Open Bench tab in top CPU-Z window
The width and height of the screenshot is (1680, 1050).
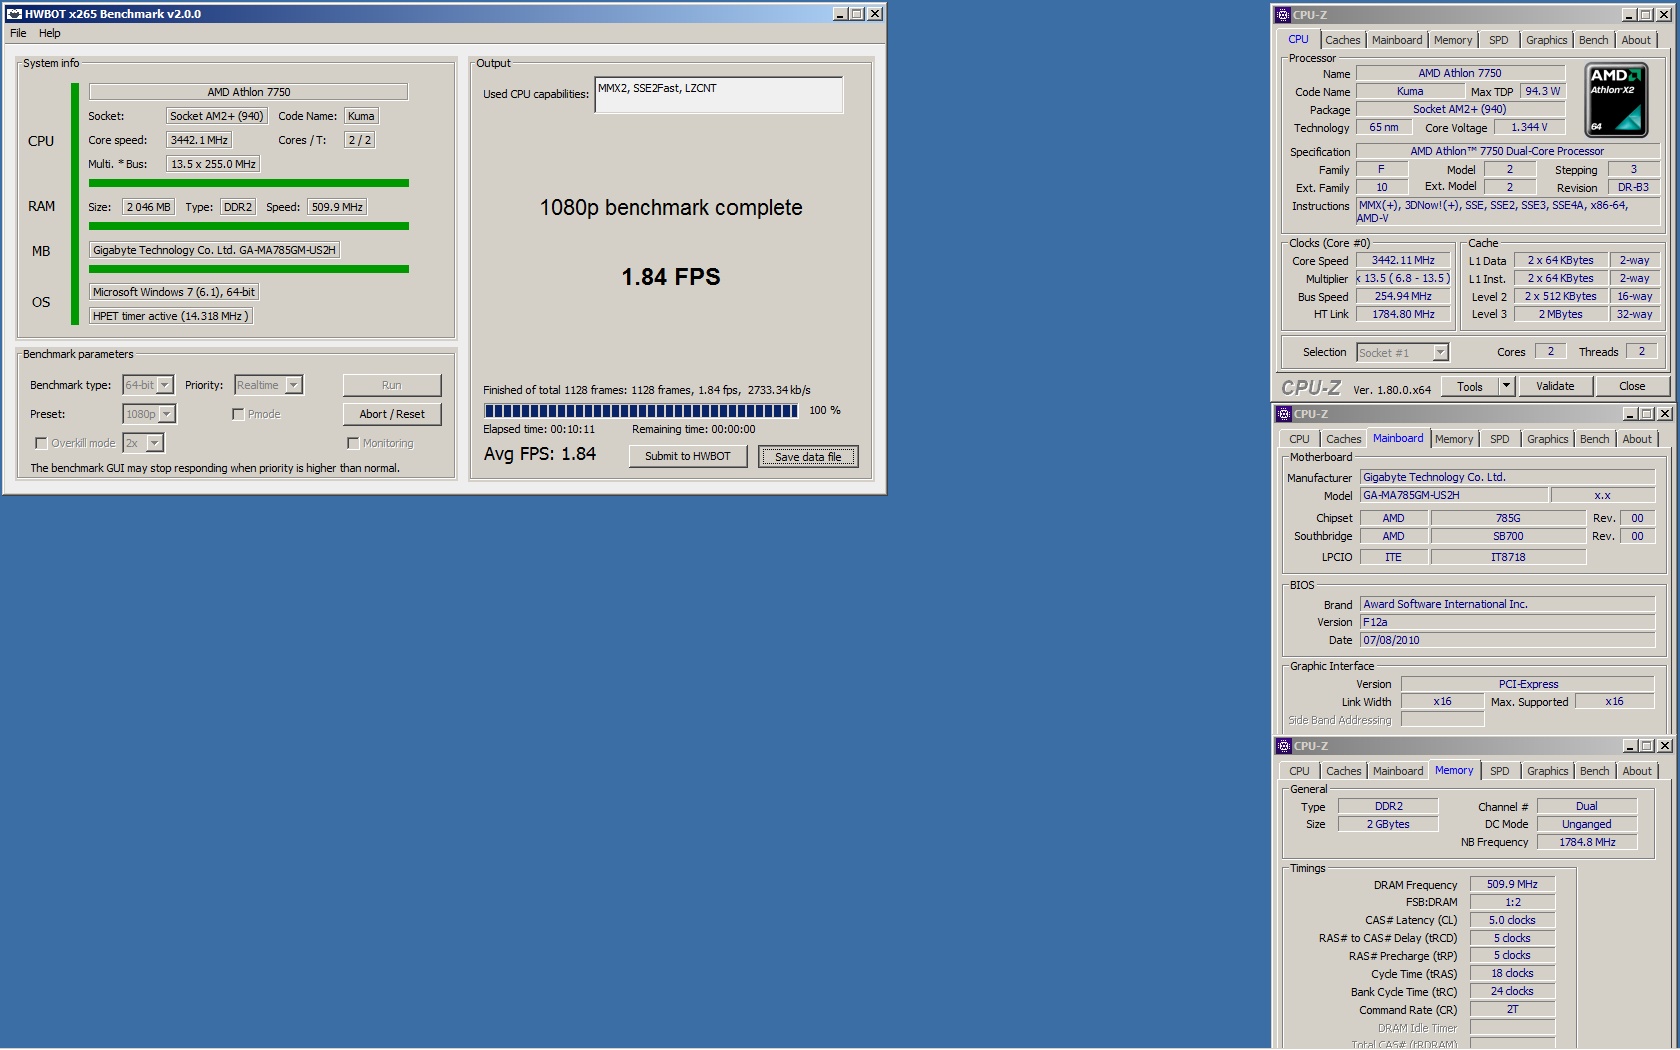1594,40
